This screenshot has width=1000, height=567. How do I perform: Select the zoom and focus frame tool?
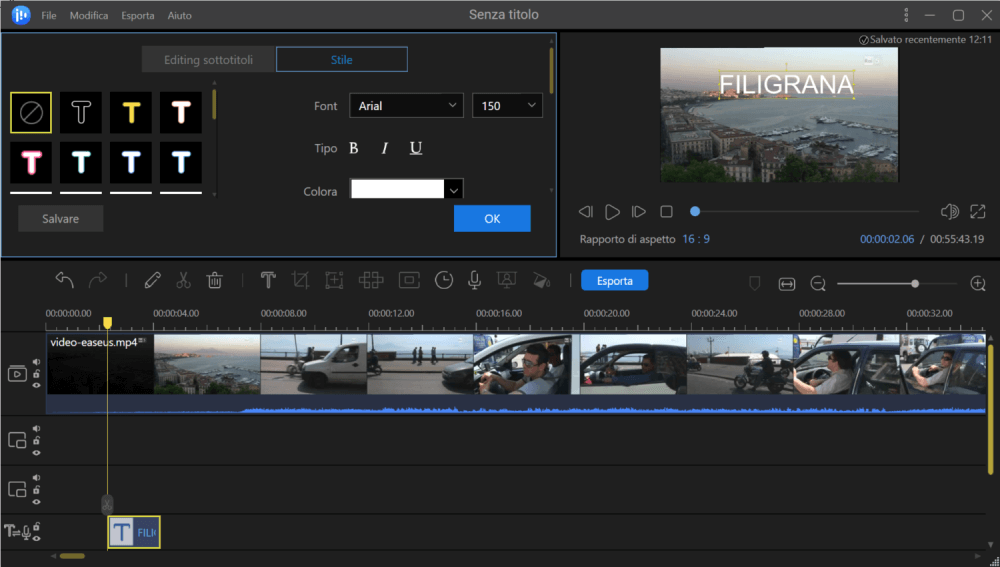[334, 280]
